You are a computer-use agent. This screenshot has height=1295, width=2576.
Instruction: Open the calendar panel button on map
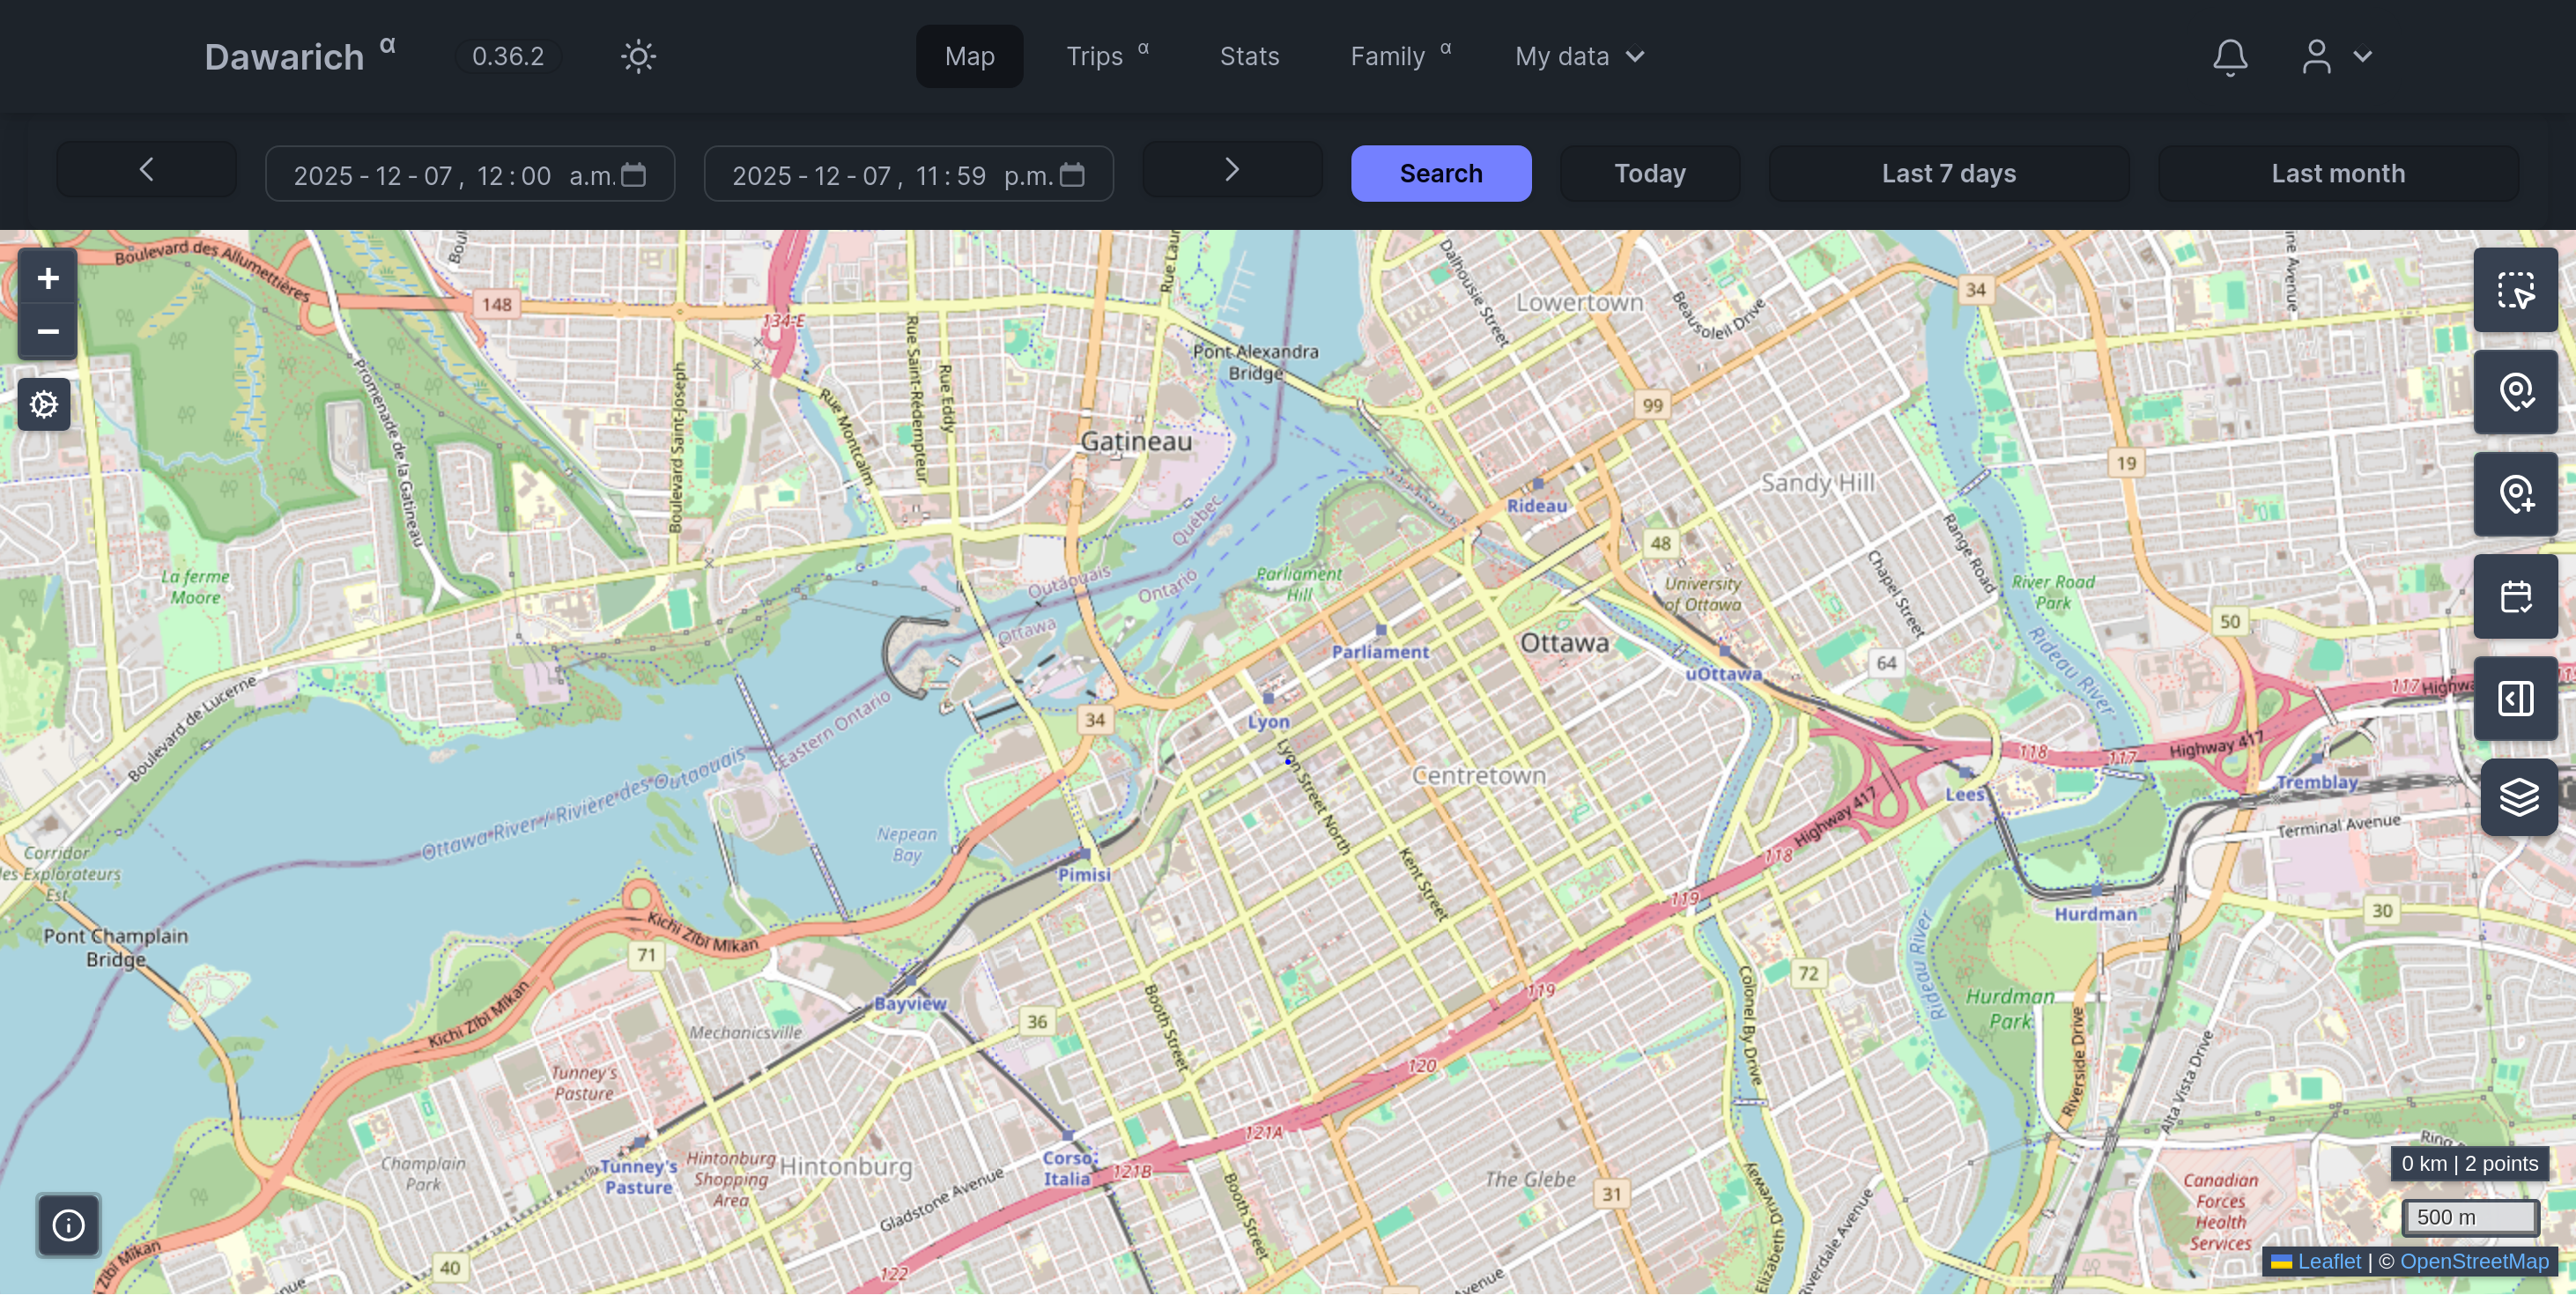click(x=2515, y=597)
